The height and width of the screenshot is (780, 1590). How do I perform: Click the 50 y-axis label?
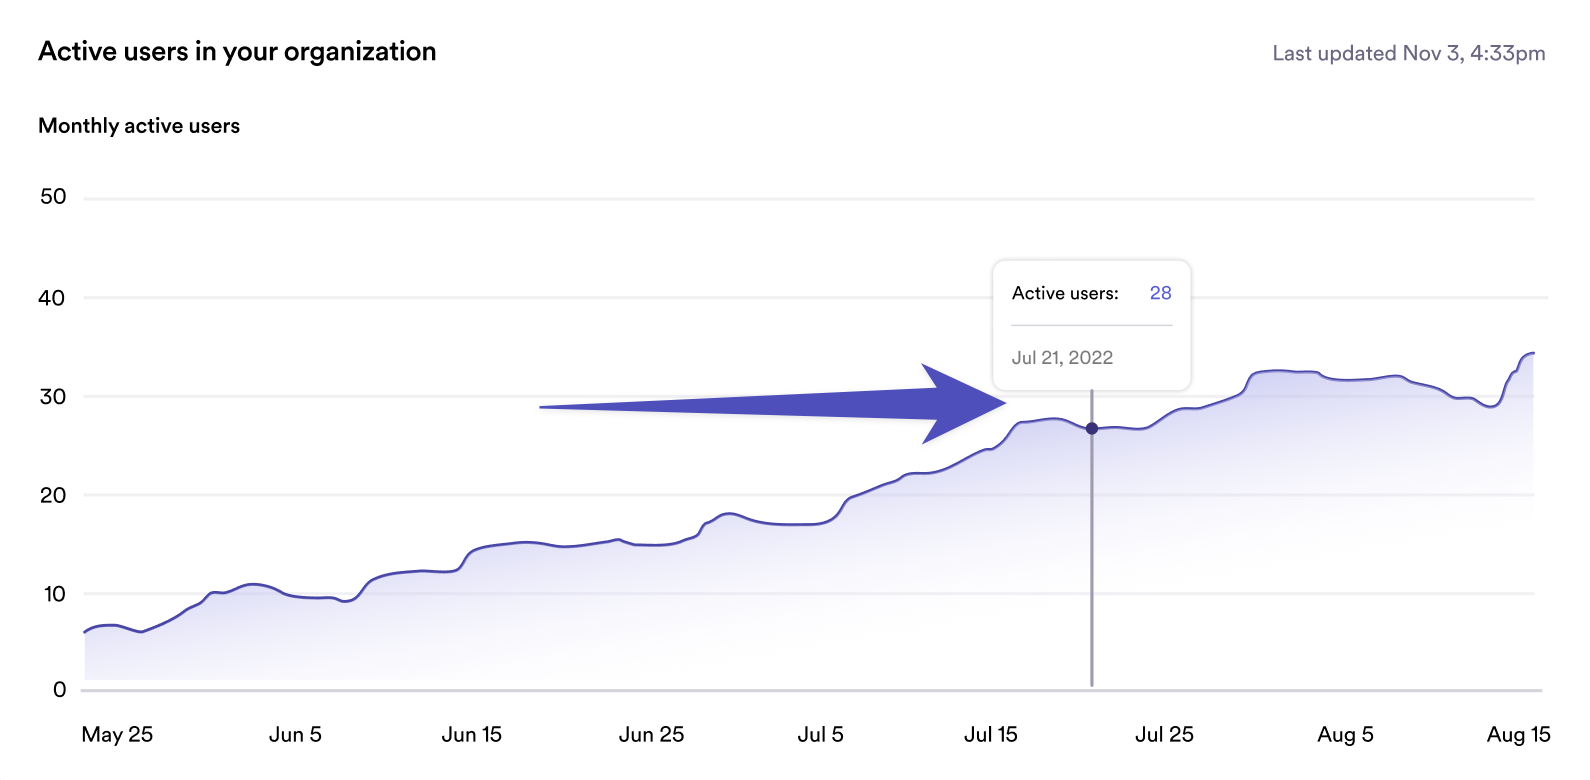pos(53,197)
